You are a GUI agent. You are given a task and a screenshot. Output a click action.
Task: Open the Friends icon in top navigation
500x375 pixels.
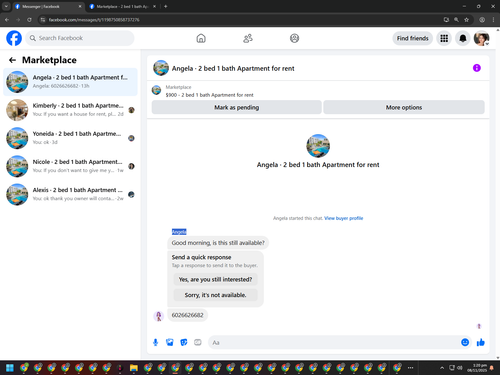248,38
